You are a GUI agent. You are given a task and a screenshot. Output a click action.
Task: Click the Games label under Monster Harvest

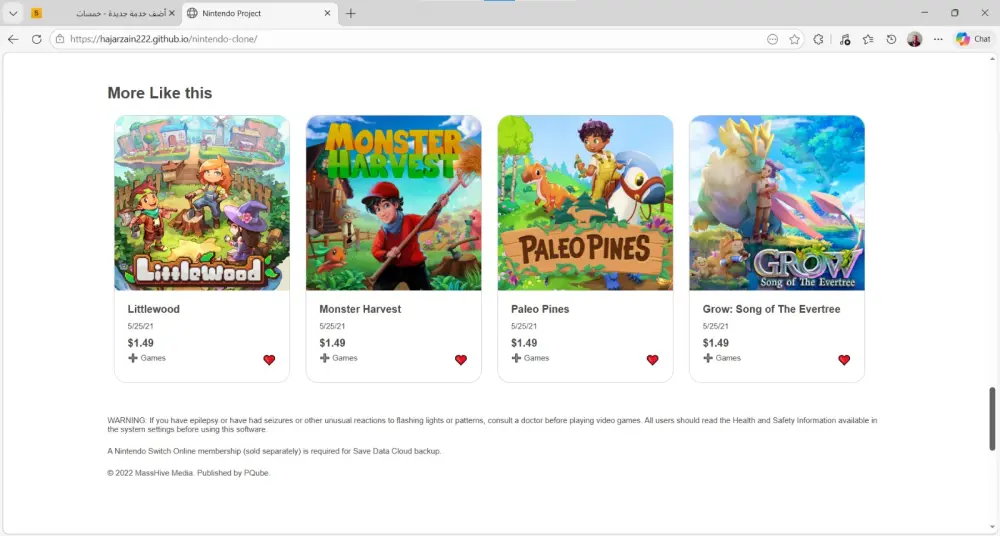pyautogui.click(x=345, y=358)
